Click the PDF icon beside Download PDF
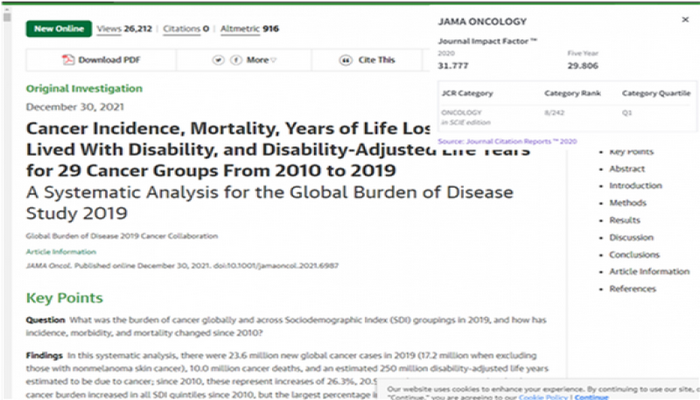The width and height of the screenshot is (700, 400). click(68, 60)
